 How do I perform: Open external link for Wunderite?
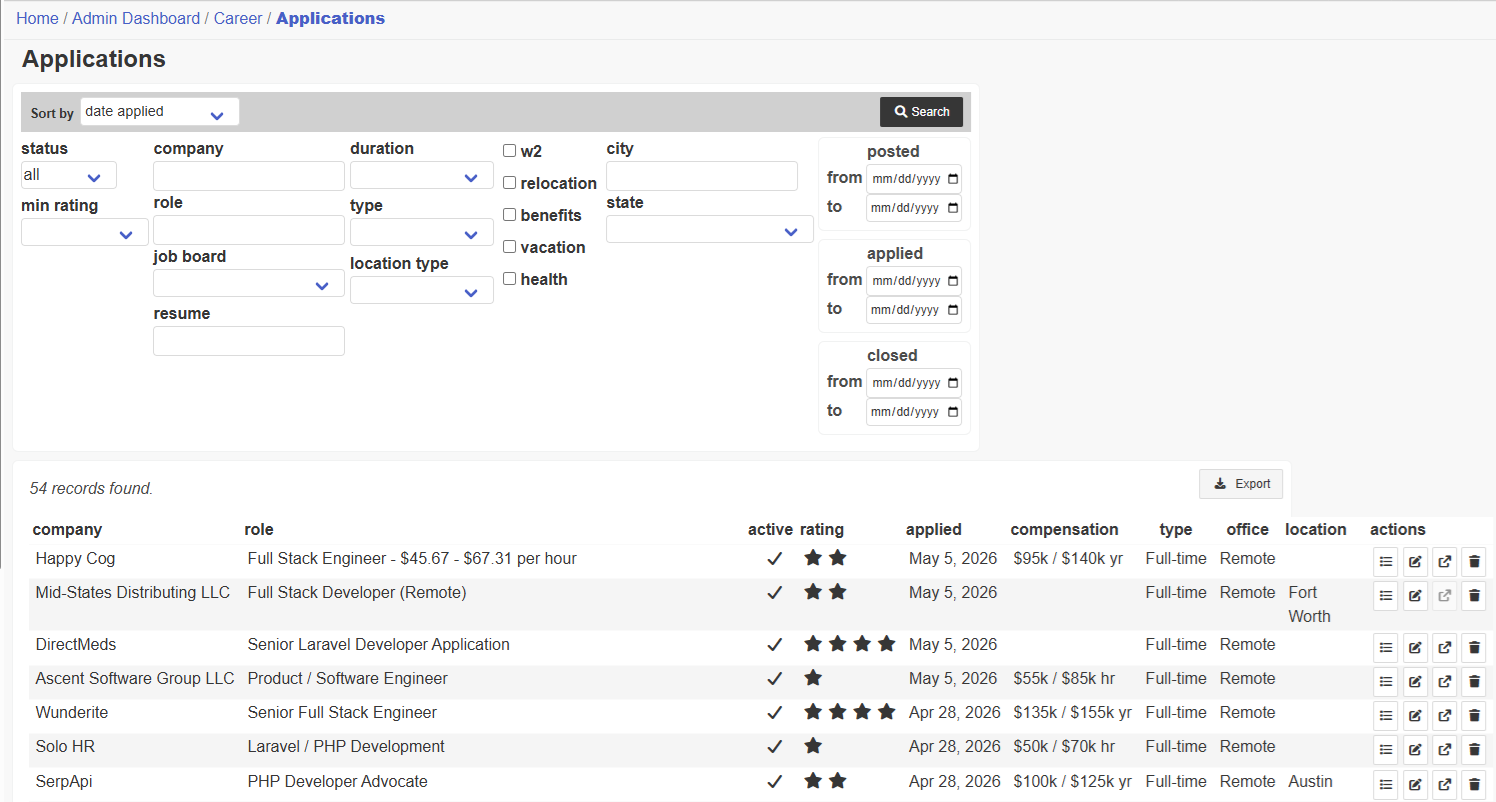1444,716
